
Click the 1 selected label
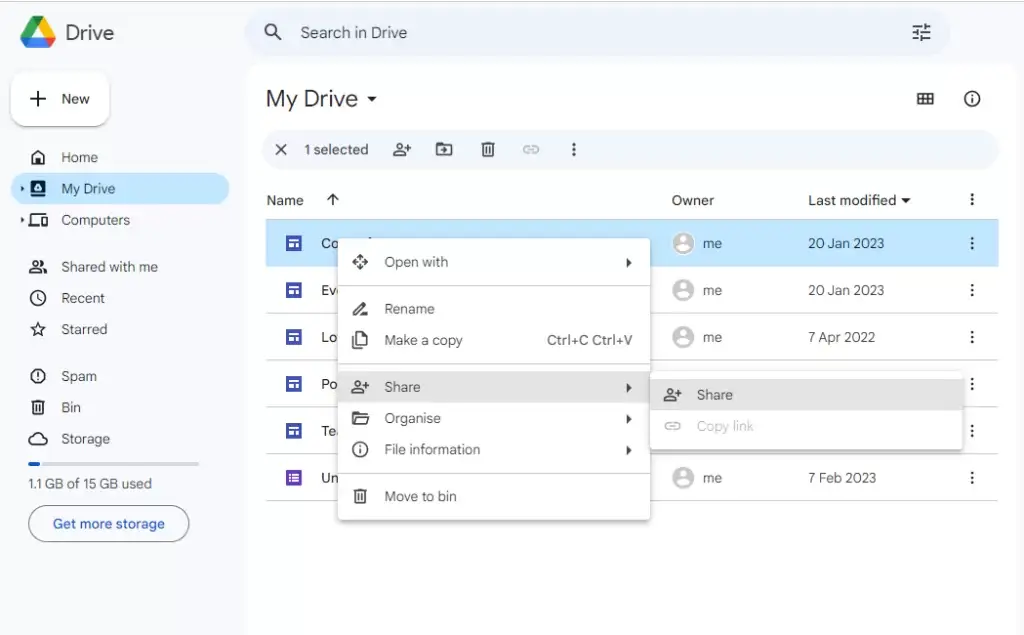336,150
